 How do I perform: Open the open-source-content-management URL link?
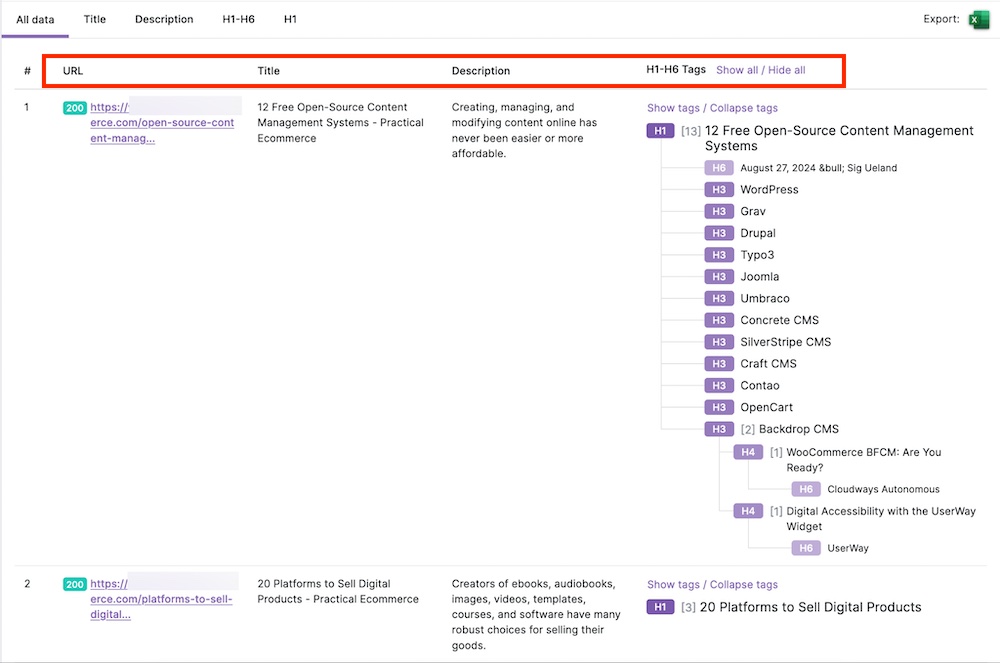point(161,123)
